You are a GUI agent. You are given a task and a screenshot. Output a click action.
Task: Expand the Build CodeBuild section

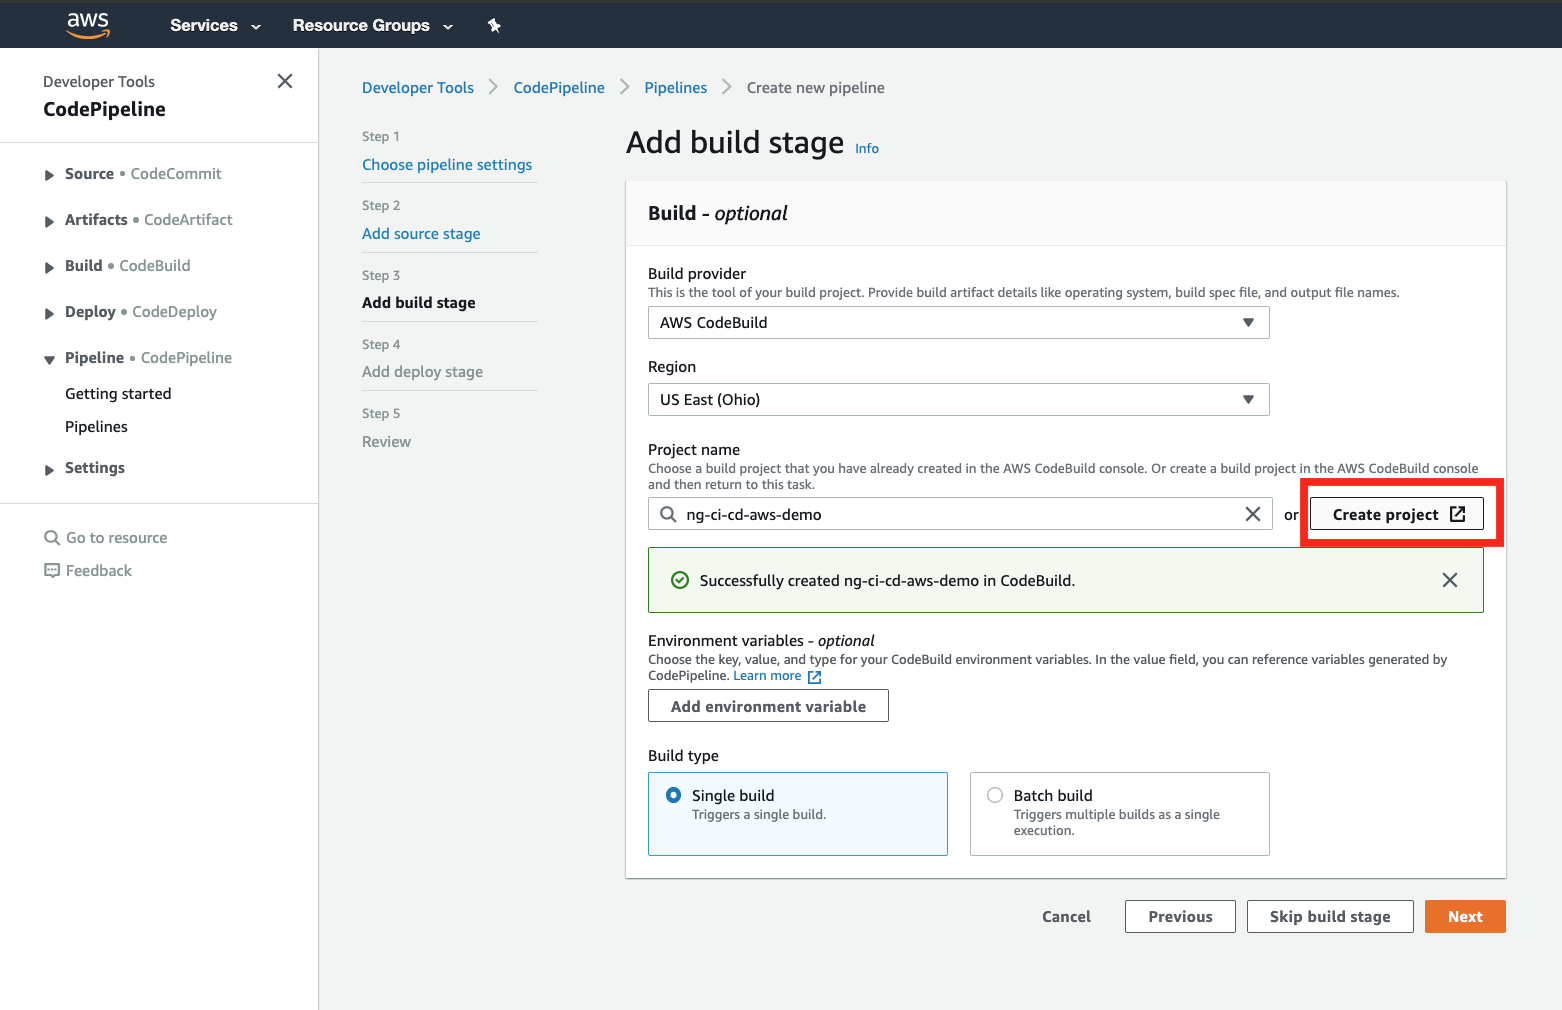tap(49, 267)
